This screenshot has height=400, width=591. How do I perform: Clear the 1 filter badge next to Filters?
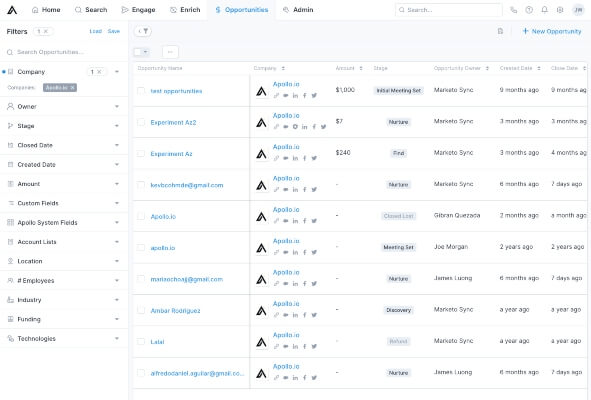pos(46,31)
